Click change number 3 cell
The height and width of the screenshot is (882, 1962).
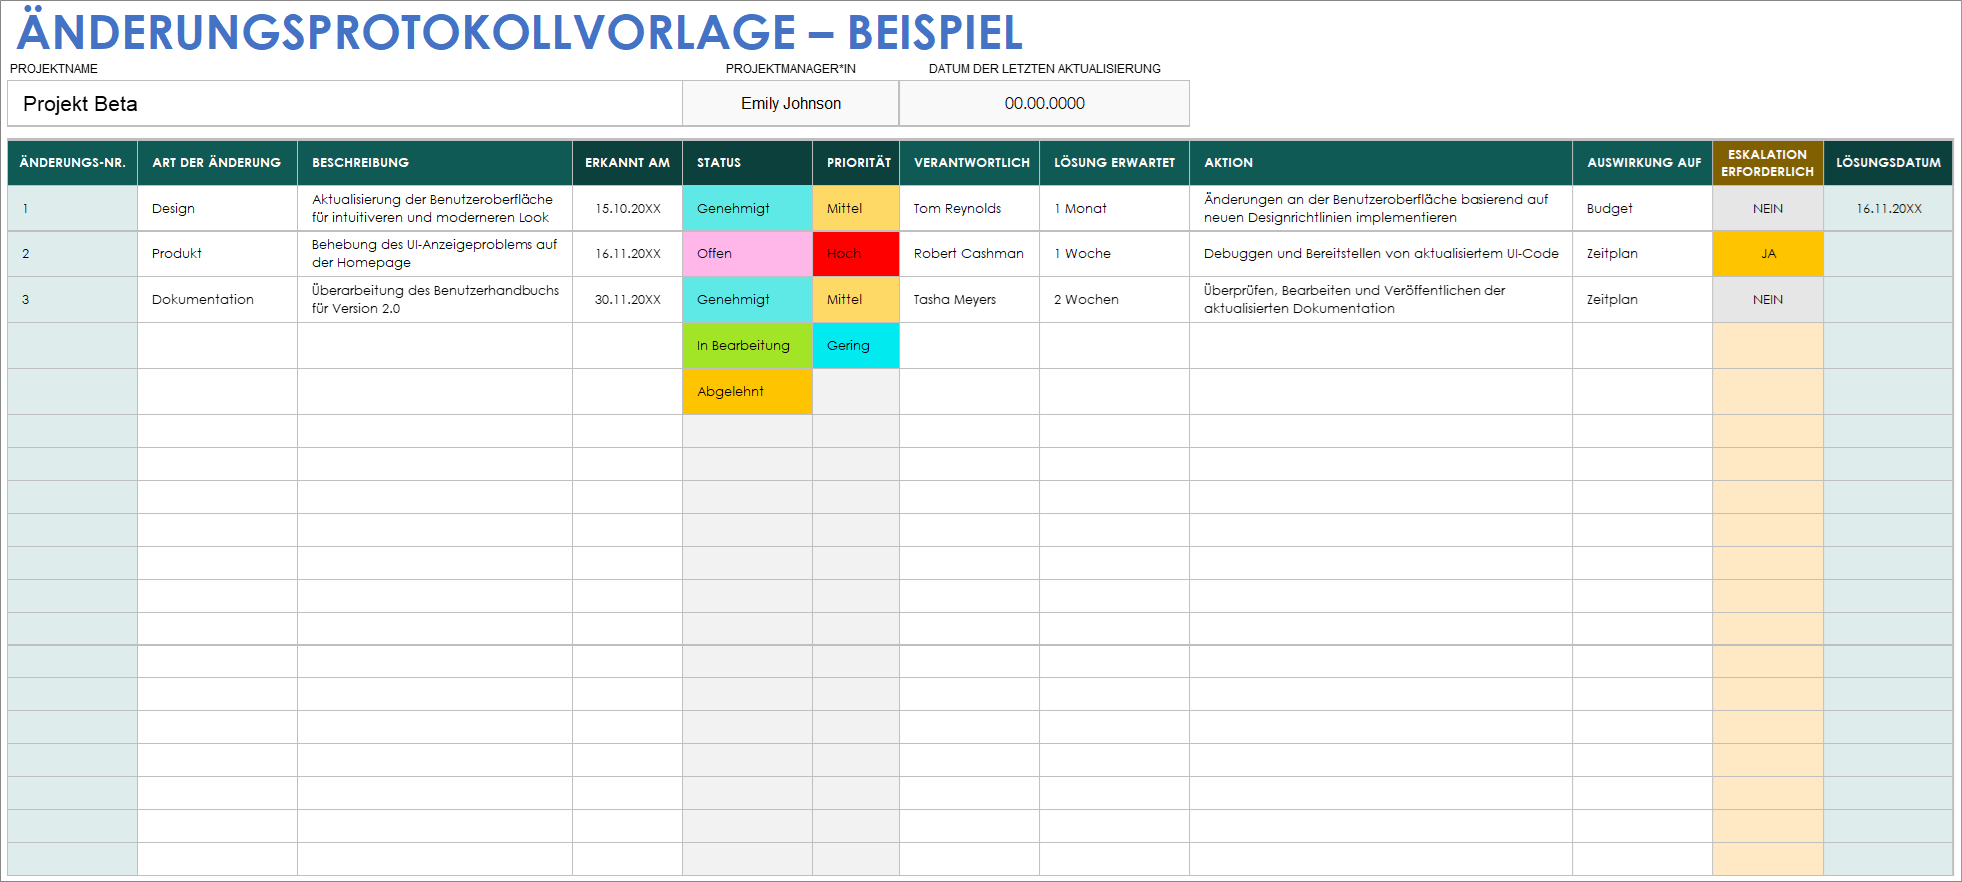(73, 300)
